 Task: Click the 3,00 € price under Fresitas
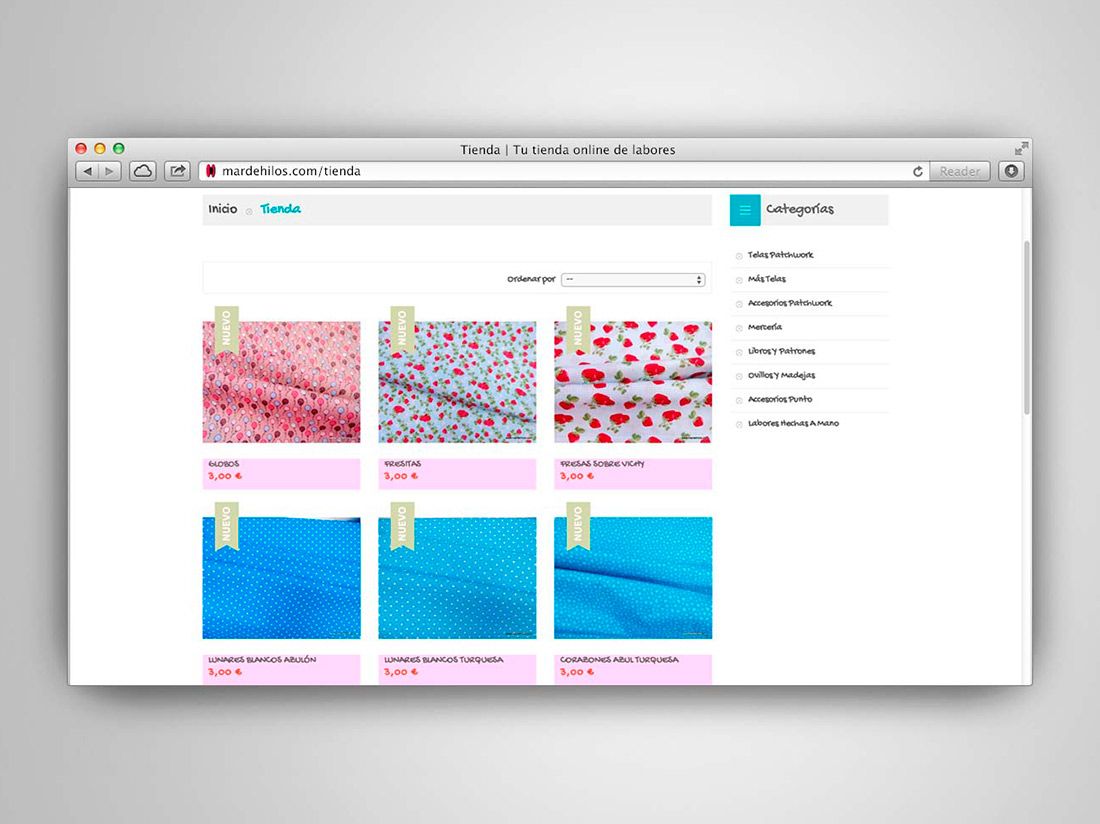click(401, 476)
